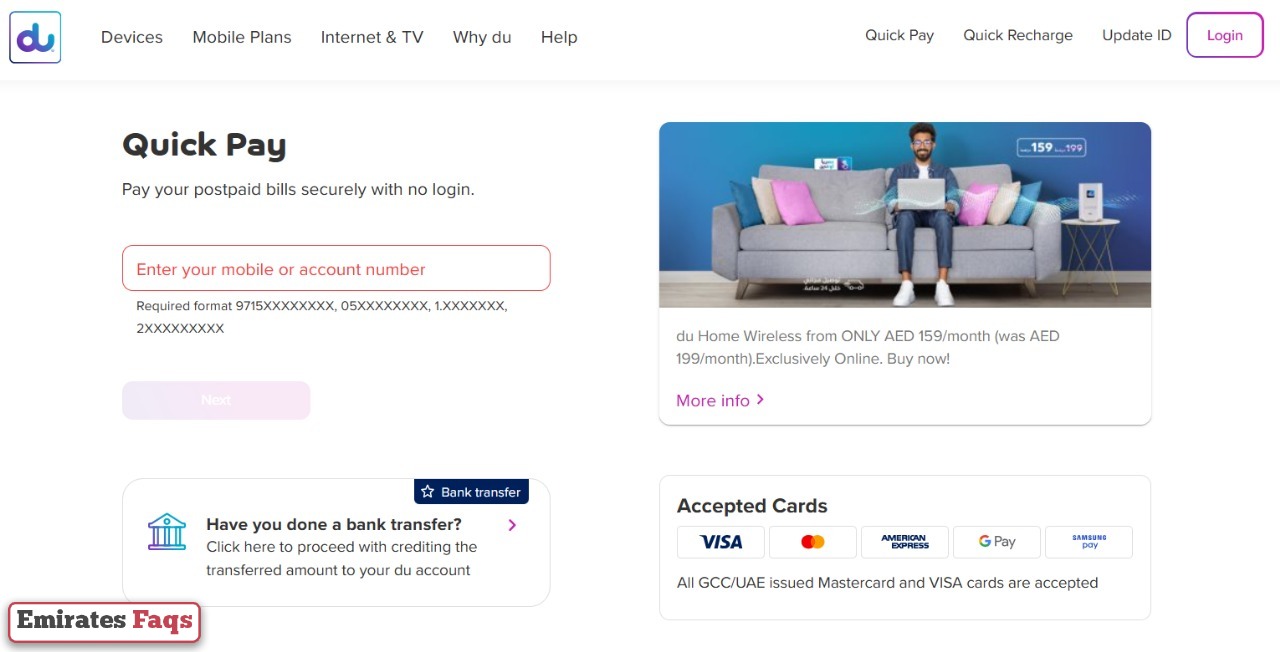The height and width of the screenshot is (652, 1280).
Task: Click the star in Bank transfer badge
Action: point(430,491)
